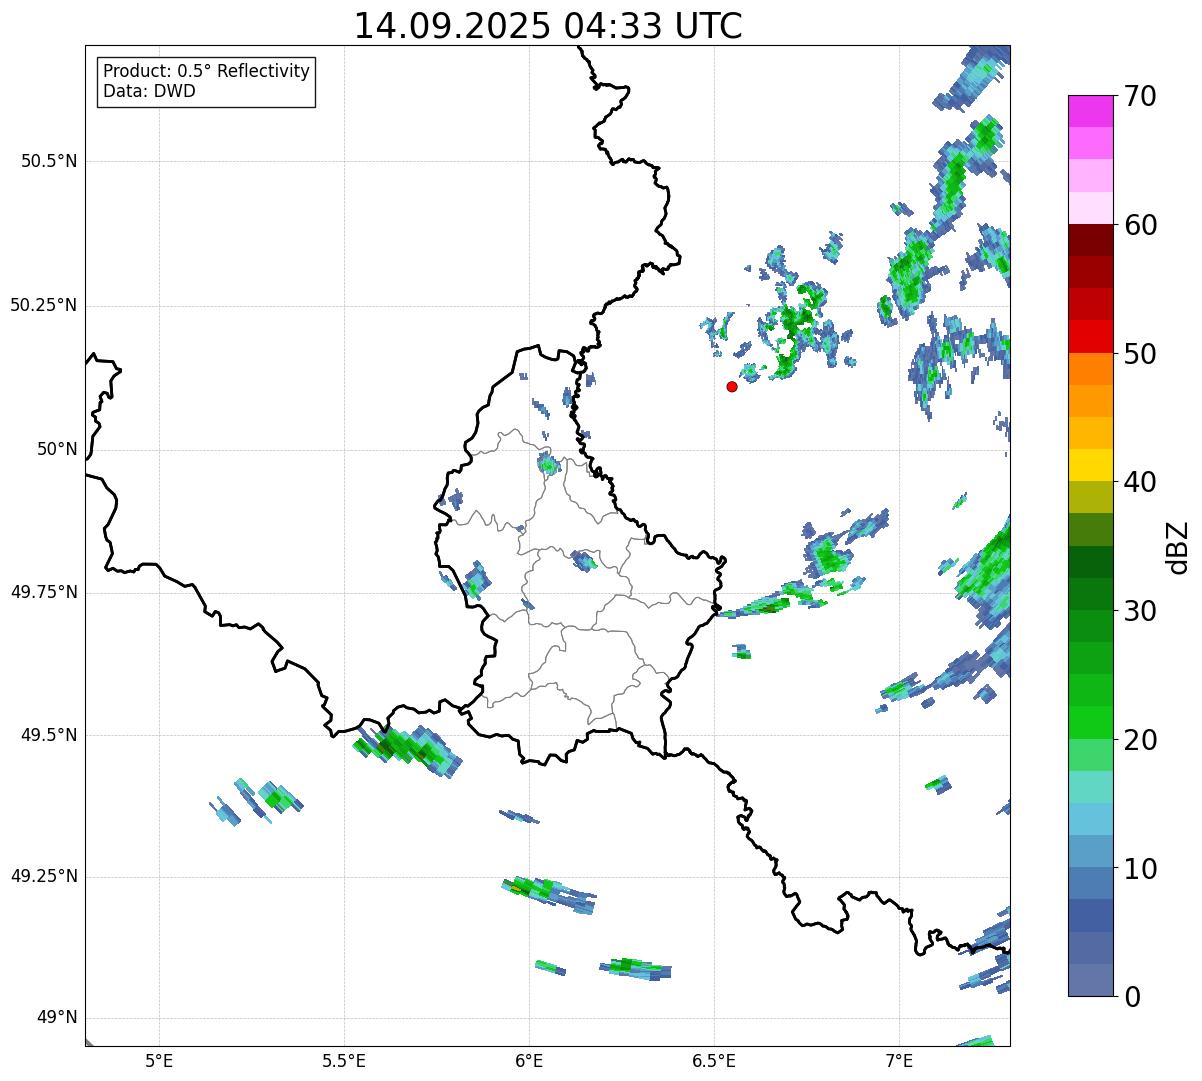Click the "70" colorbar tick label
This screenshot has height=1081, width=1202.
(x=1139, y=97)
